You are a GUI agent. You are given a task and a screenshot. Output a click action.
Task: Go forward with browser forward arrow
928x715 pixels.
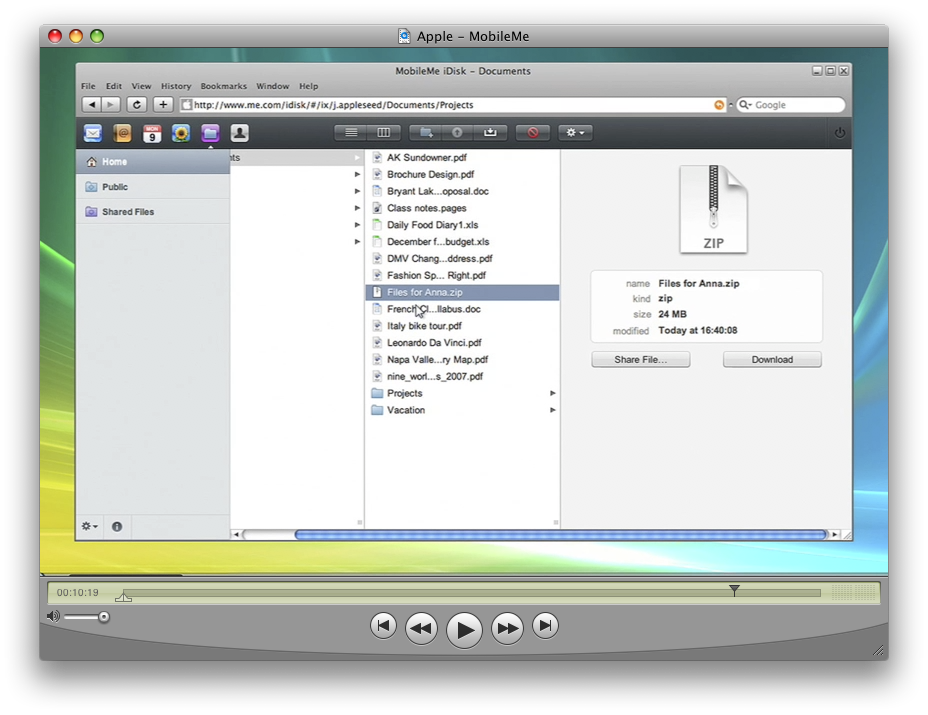tap(111, 105)
